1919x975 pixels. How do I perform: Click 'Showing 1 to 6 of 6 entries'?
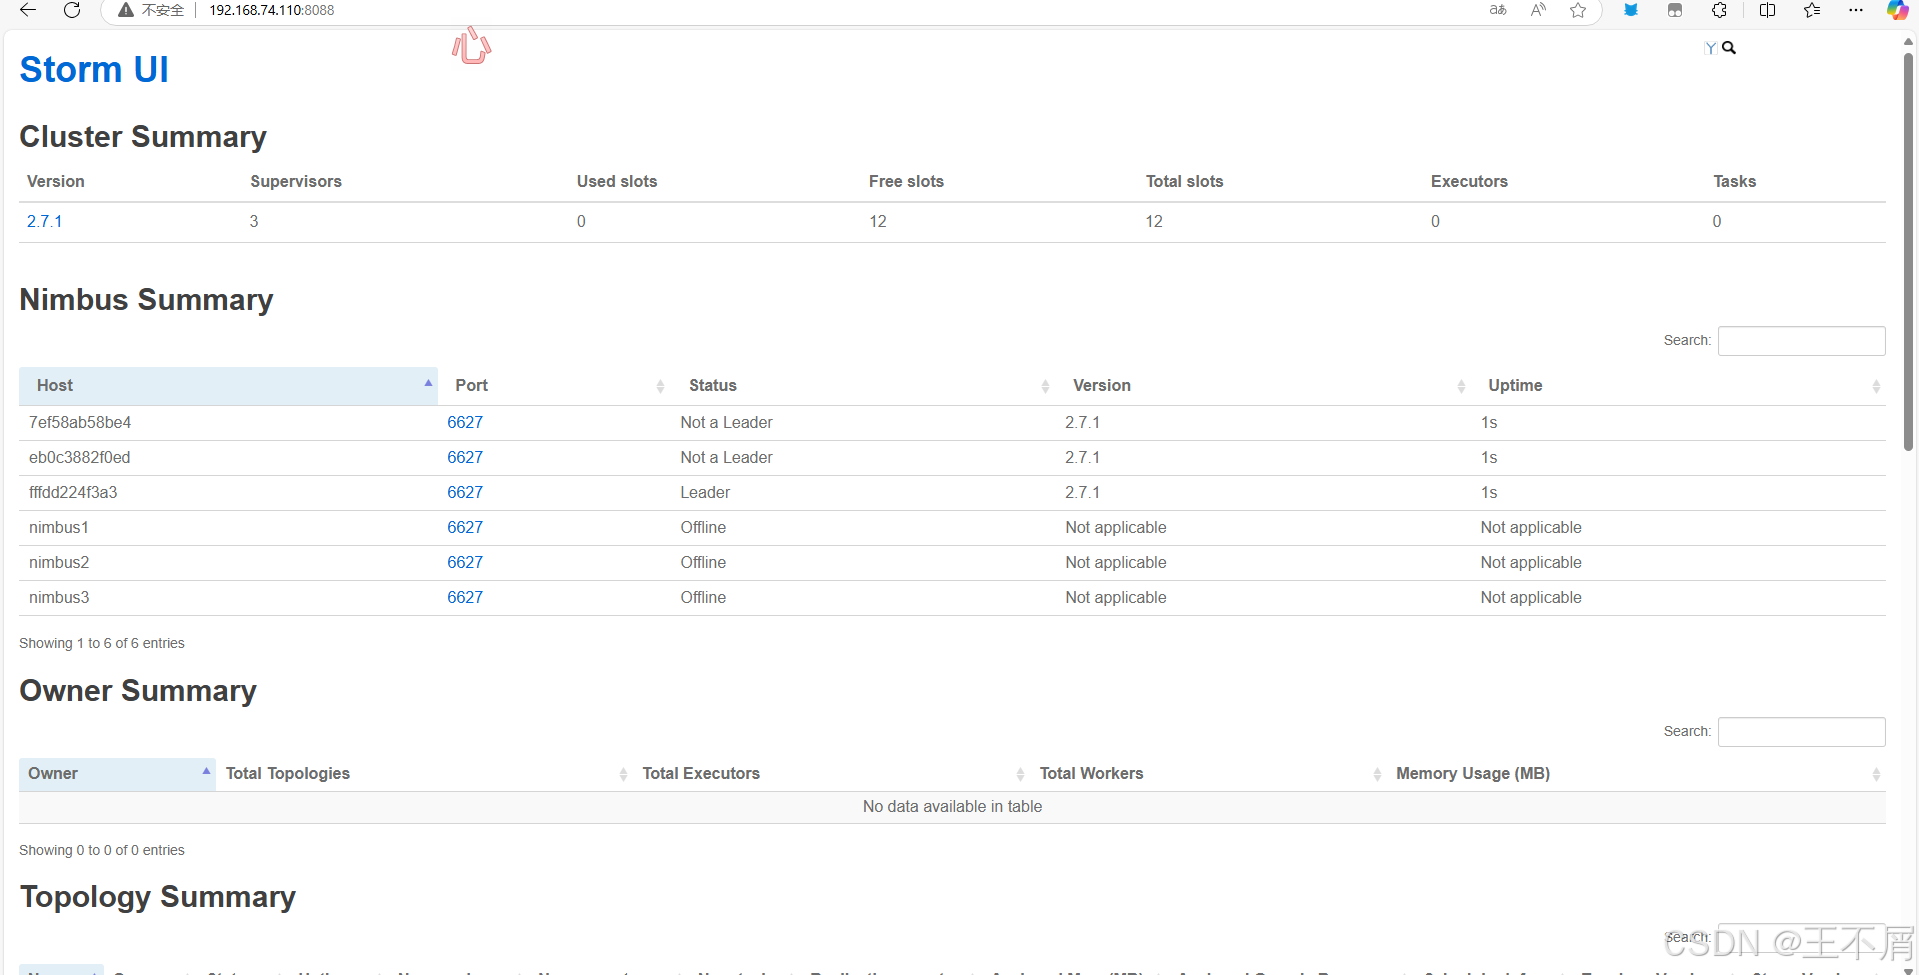click(x=102, y=643)
